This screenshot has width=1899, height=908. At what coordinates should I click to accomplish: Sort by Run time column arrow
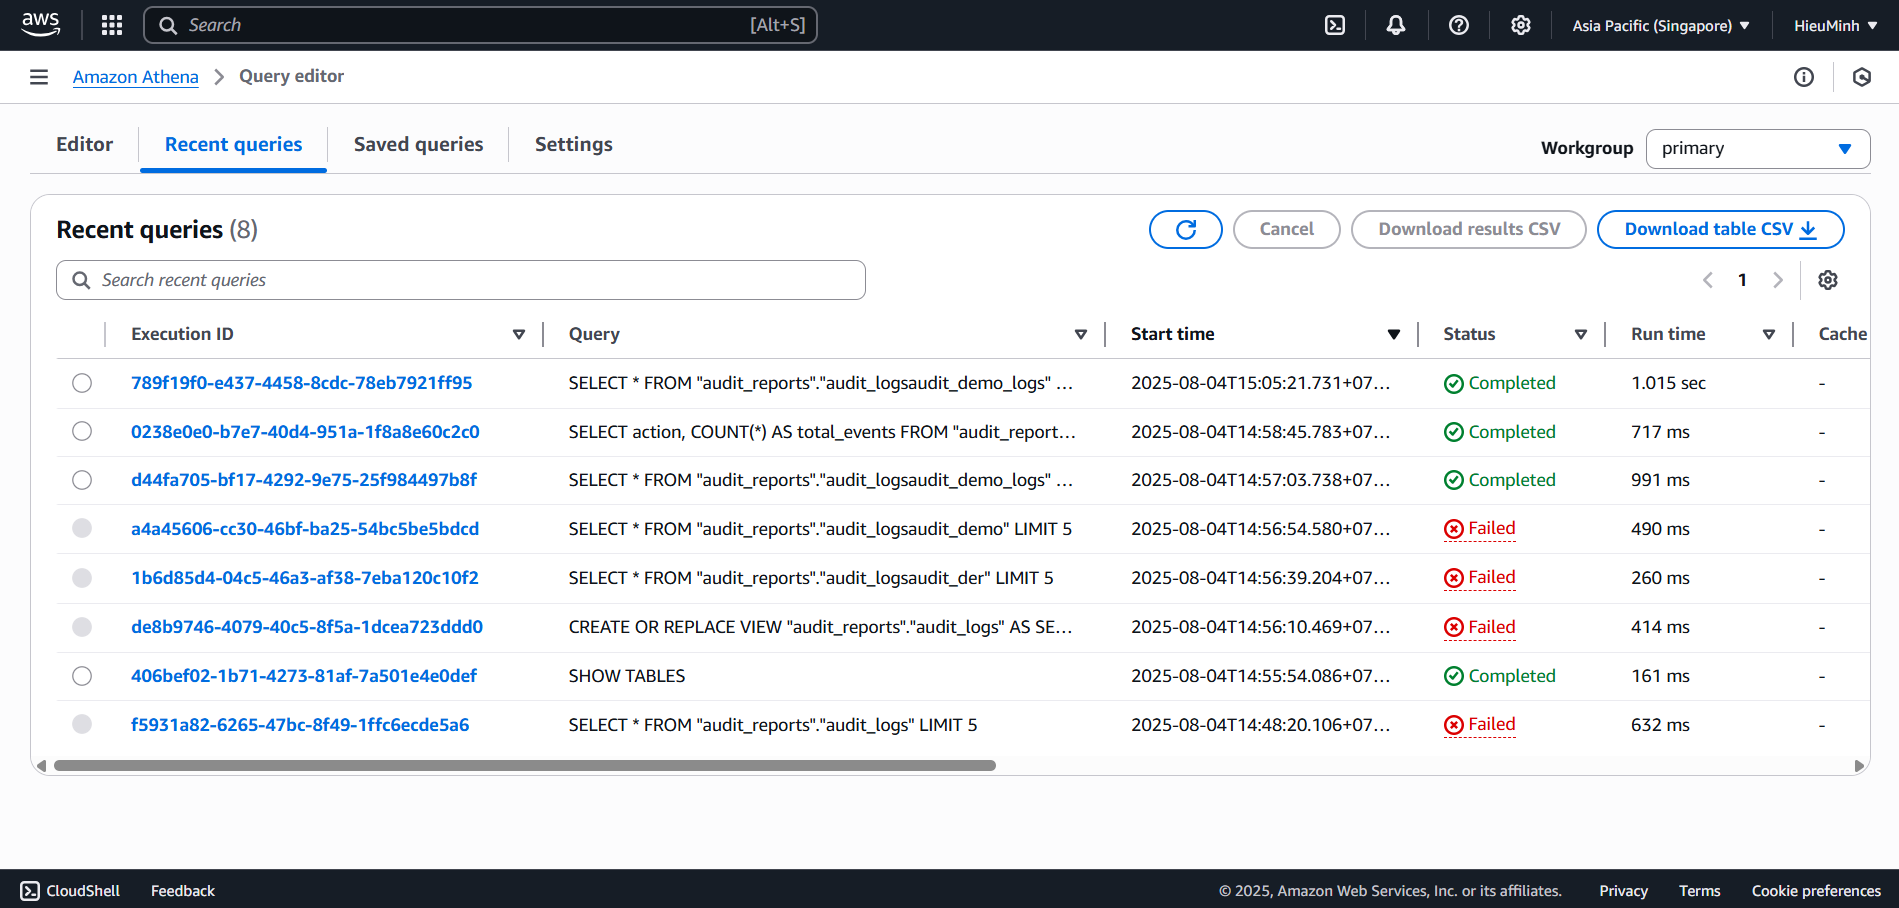point(1769,335)
